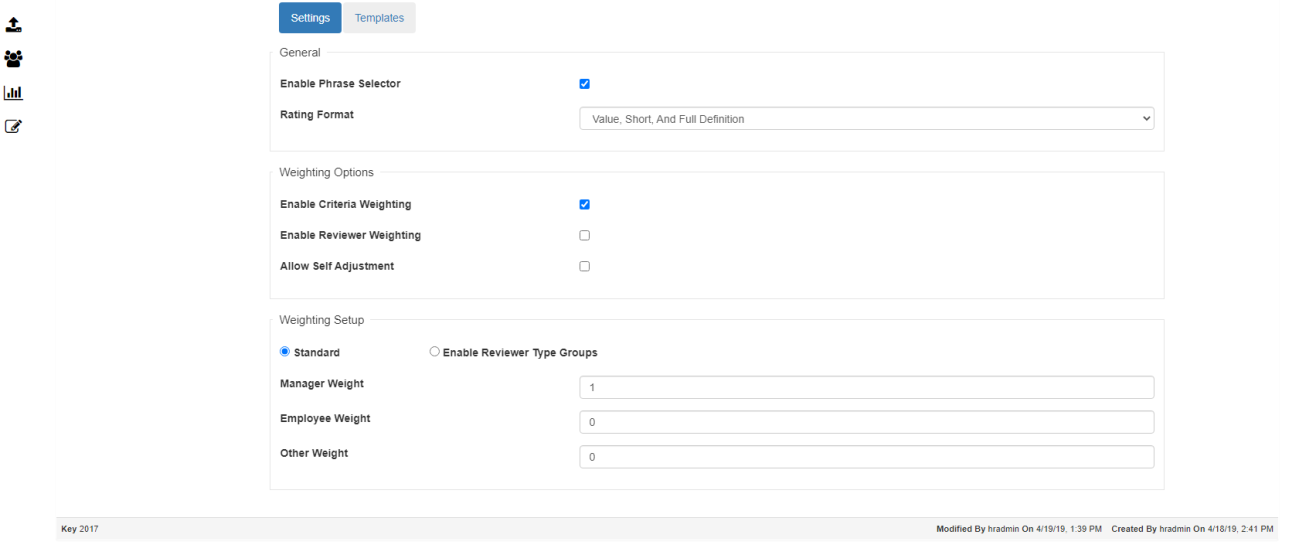The width and height of the screenshot is (1299, 555).
Task: Switch to the Settings tab
Action: point(310,18)
